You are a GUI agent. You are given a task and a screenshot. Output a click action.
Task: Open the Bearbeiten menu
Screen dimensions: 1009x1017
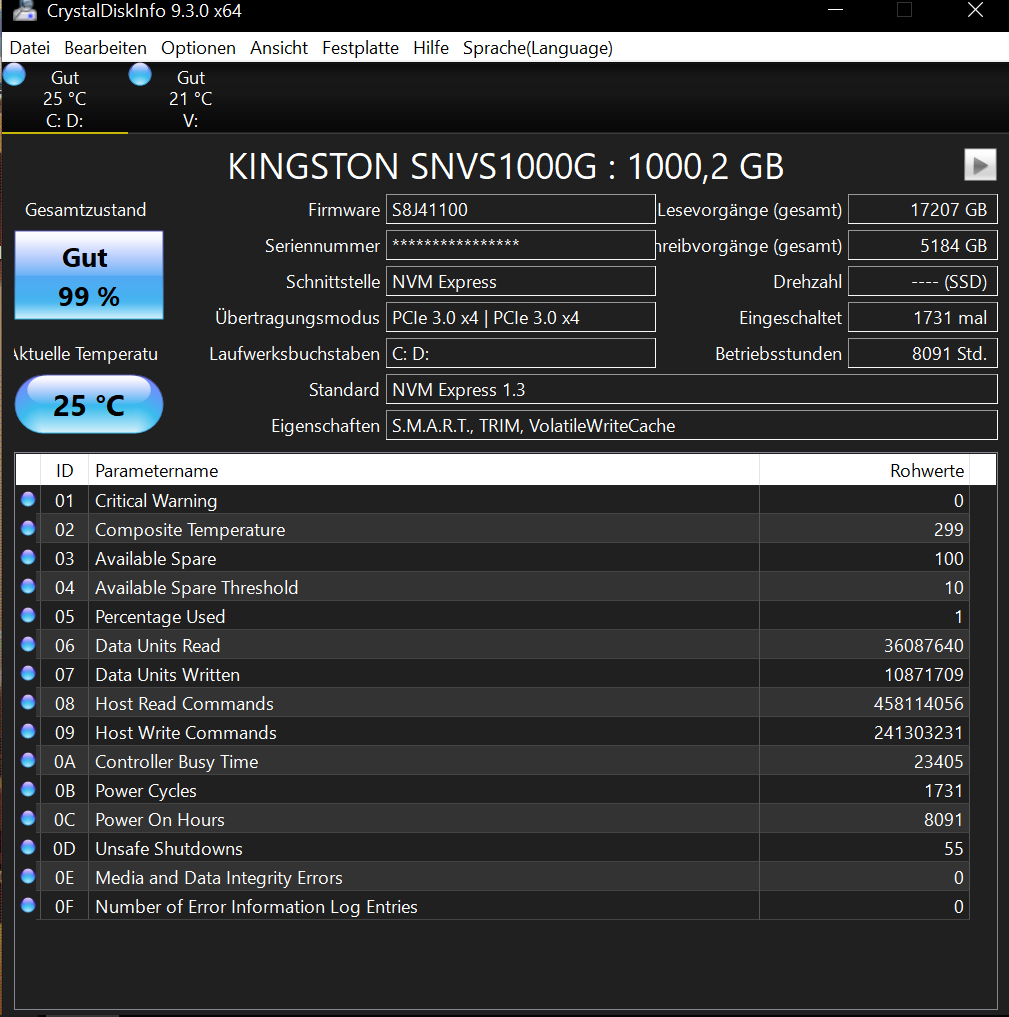[105, 48]
